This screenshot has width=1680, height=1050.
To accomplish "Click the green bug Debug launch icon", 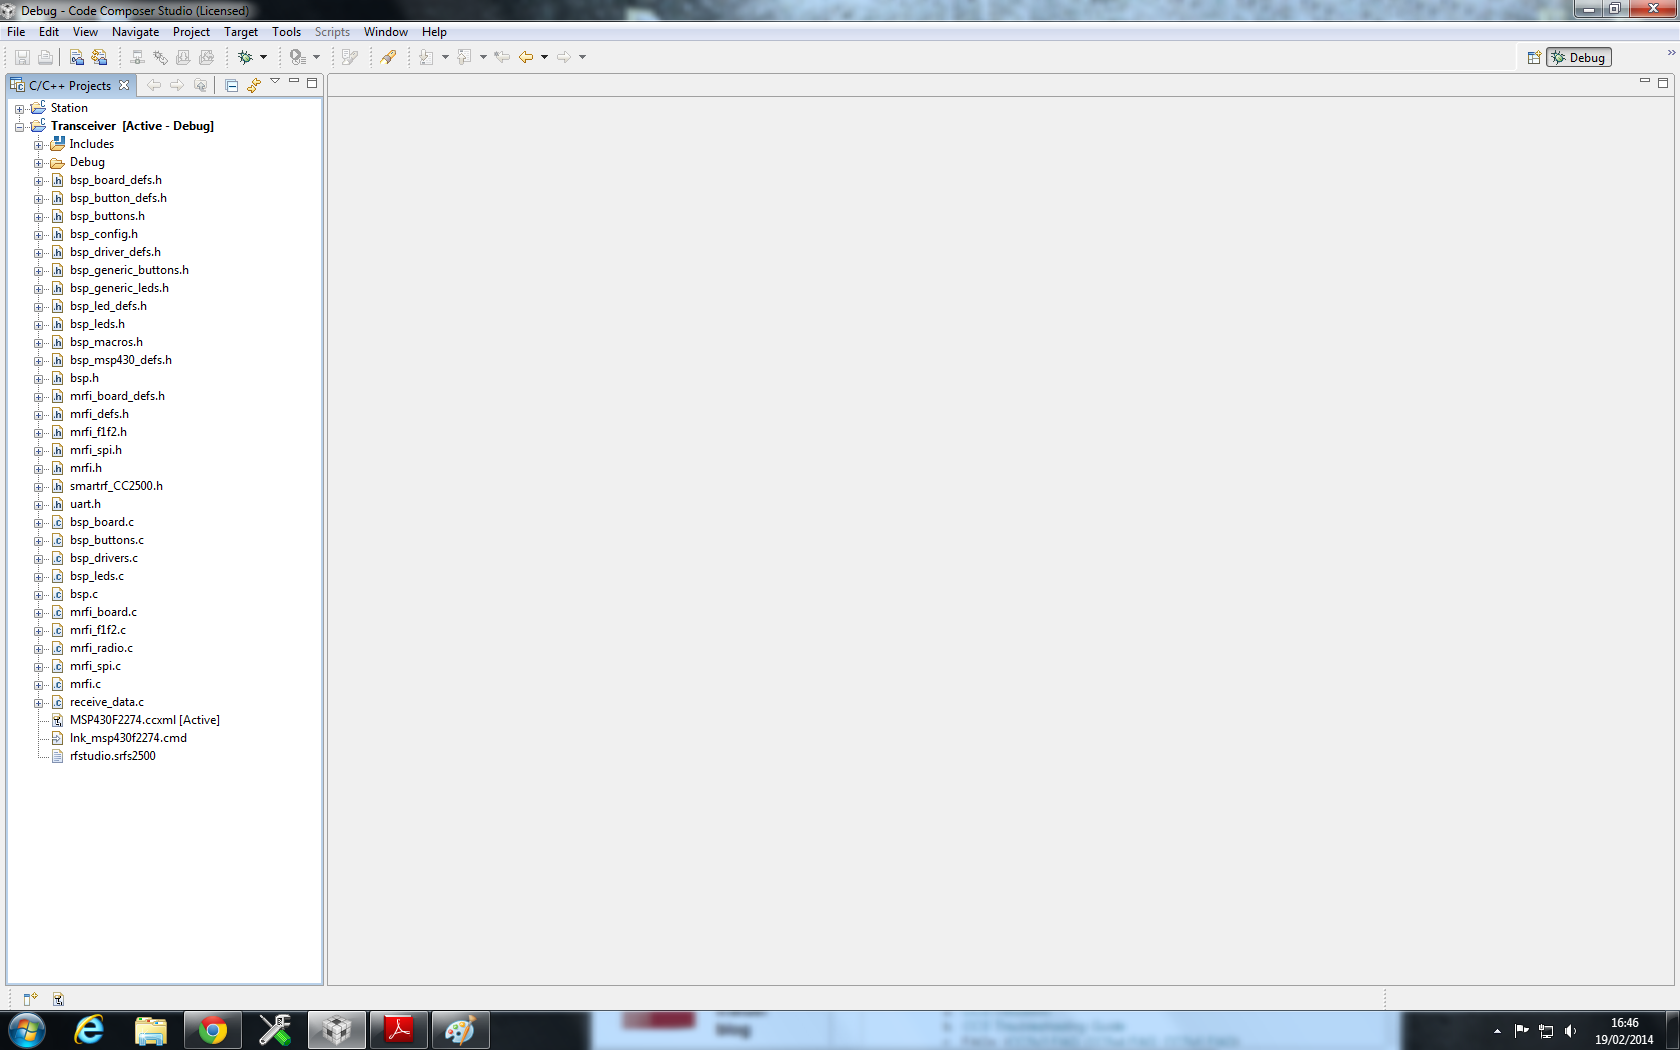I will click(x=245, y=57).
